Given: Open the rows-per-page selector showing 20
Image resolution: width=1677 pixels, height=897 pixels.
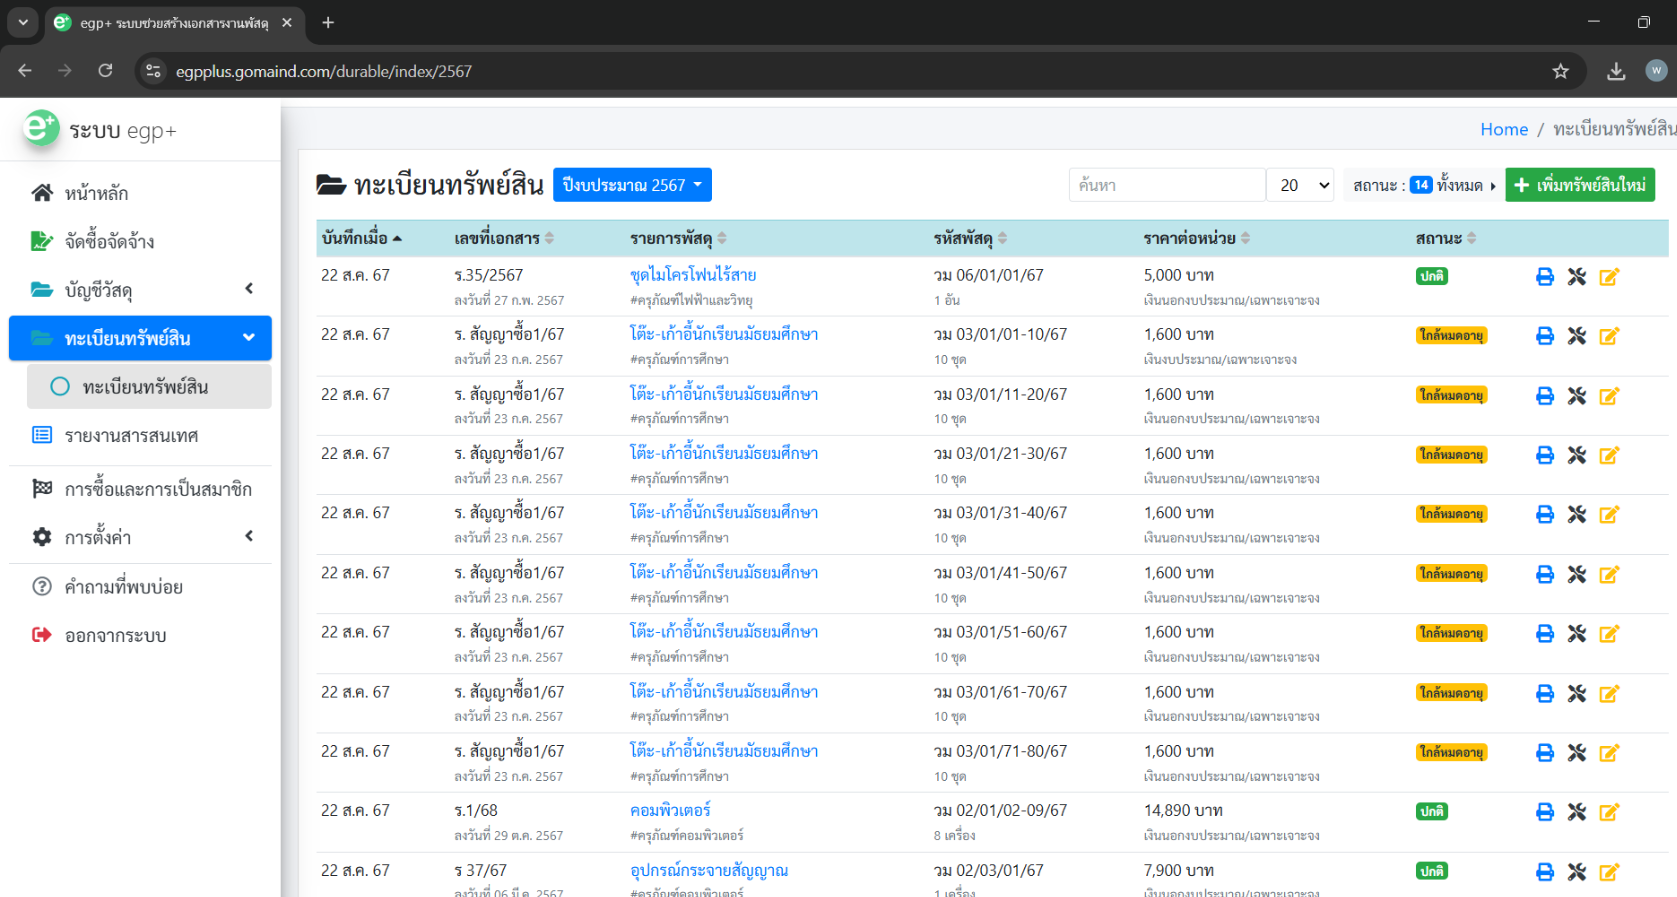Looking at the screenshot, I should (1300, 185).
